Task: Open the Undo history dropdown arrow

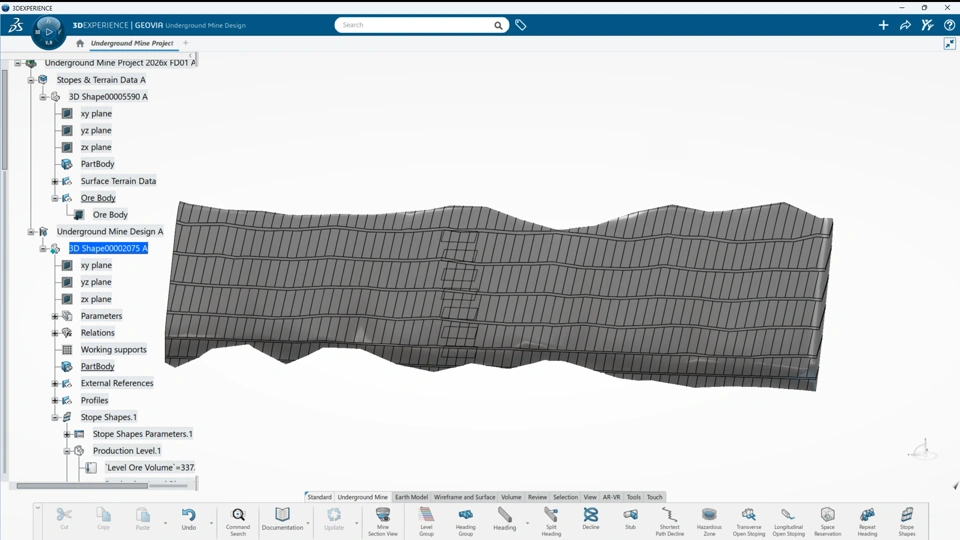Action: tap(211, 523)
